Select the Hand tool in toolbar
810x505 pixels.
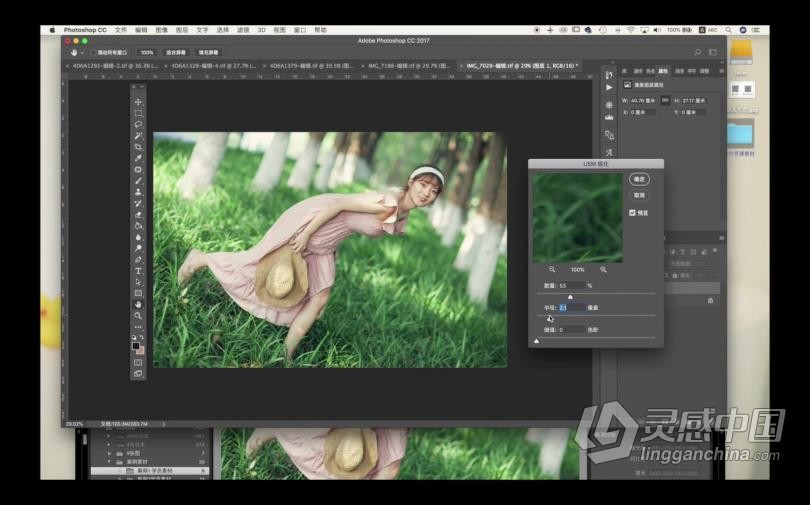pos(138,305)
